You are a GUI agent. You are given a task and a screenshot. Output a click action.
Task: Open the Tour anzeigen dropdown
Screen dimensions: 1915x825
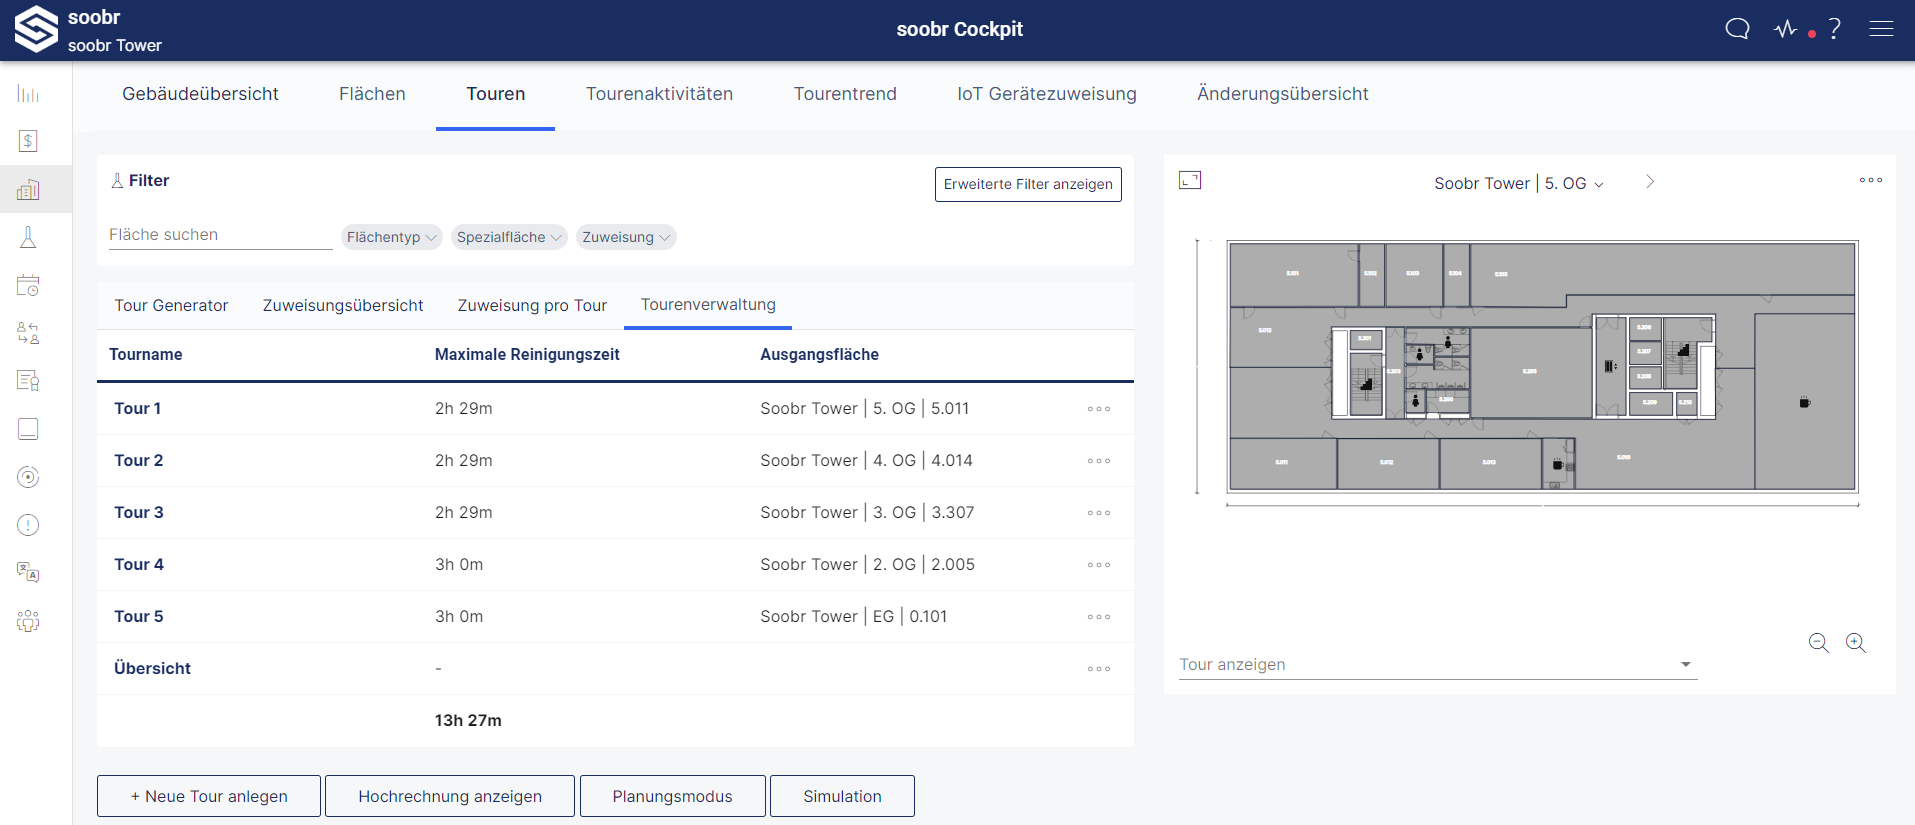coord(1438,665)
